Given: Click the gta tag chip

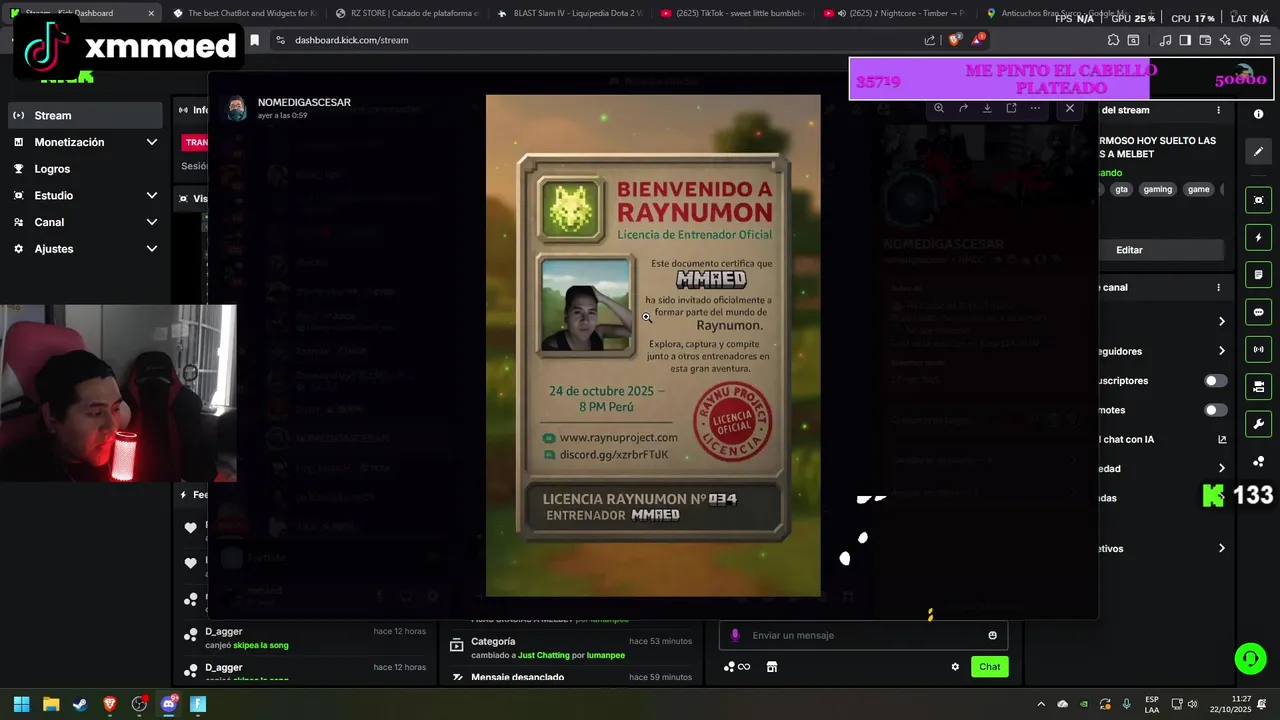Looking at the screenshot, I should click(1121, 189).
